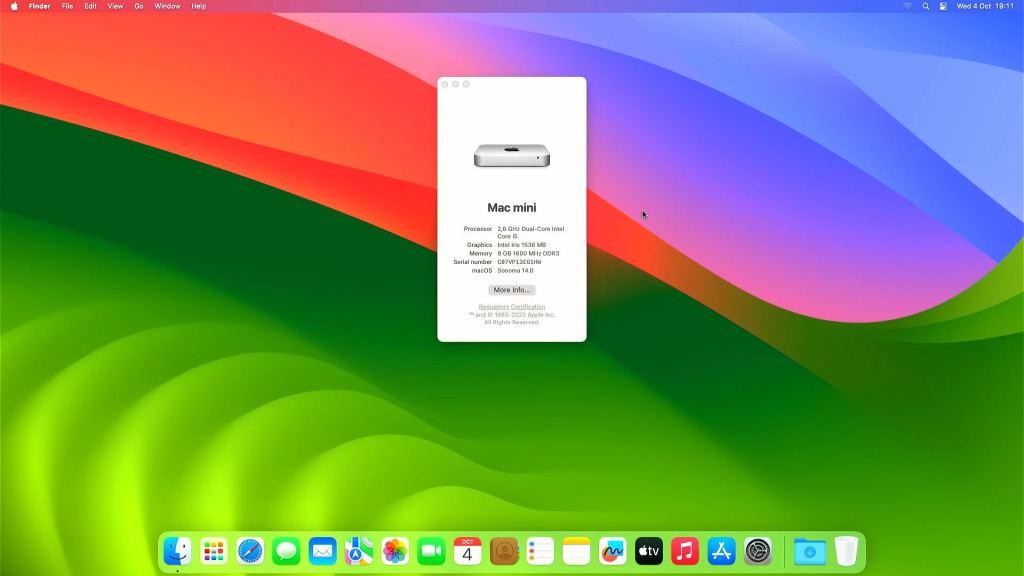Open the Finder menu in the menu bar
The image size is (1024, 576).
click(x=39, y=6)
